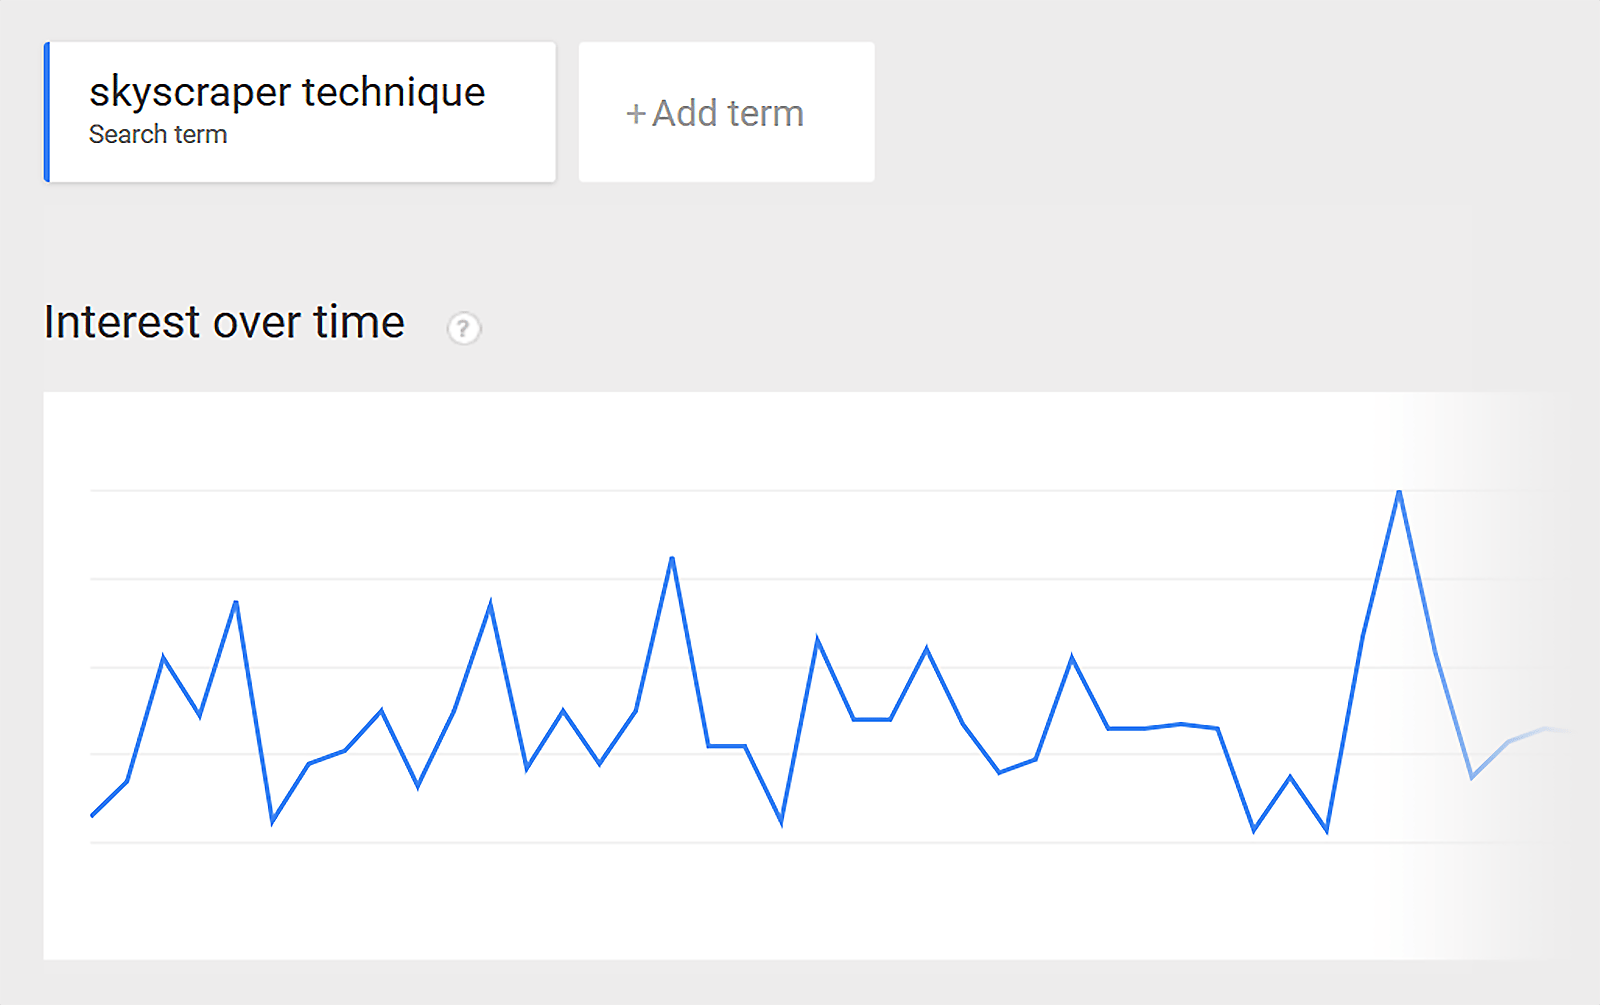1600x1005 pixels.
Task: Click the tallest peak on the trend line
Action: [1400, 490]
